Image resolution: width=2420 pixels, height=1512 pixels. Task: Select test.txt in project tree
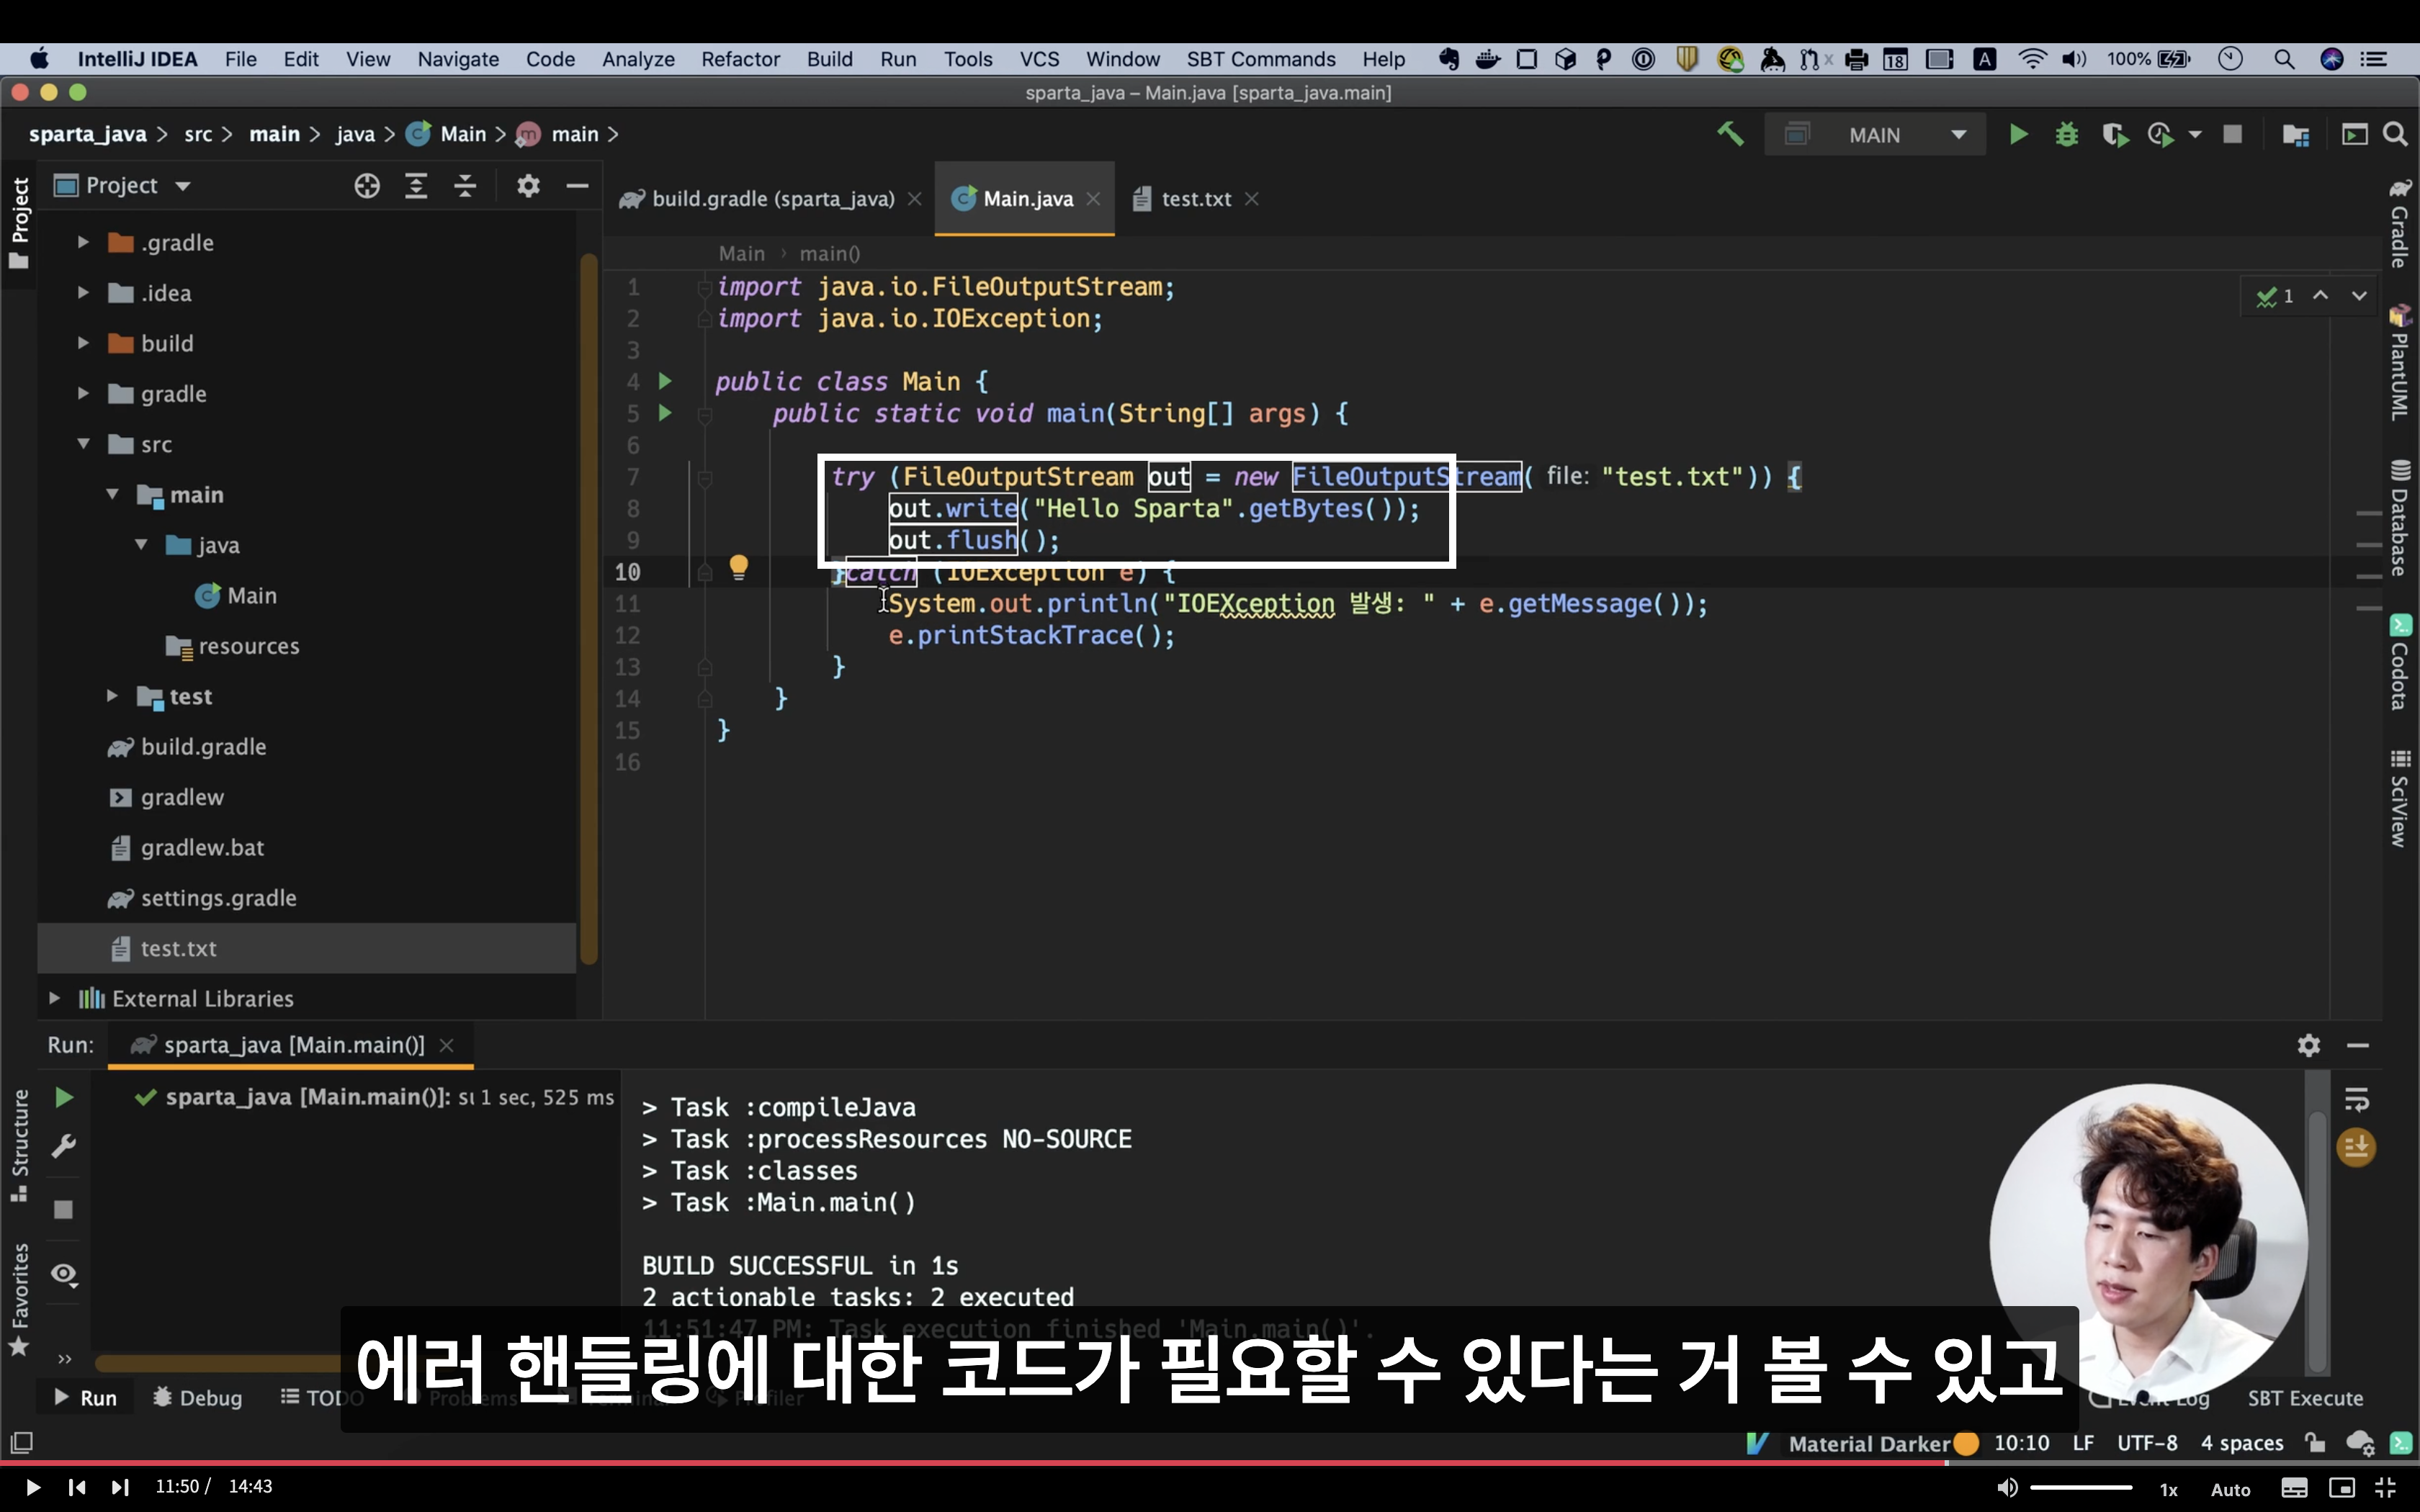point(306,948)
